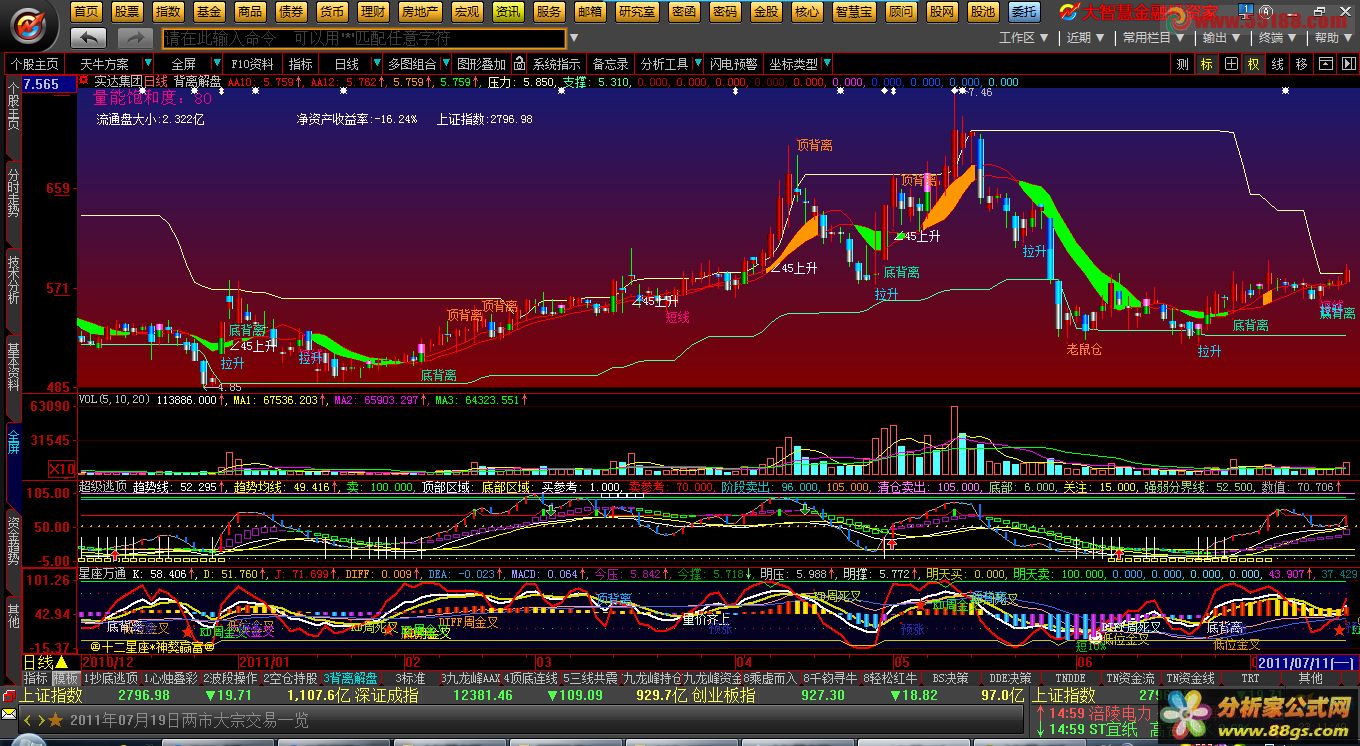Click 闪电预警 toolbar item

click(733, 64)
